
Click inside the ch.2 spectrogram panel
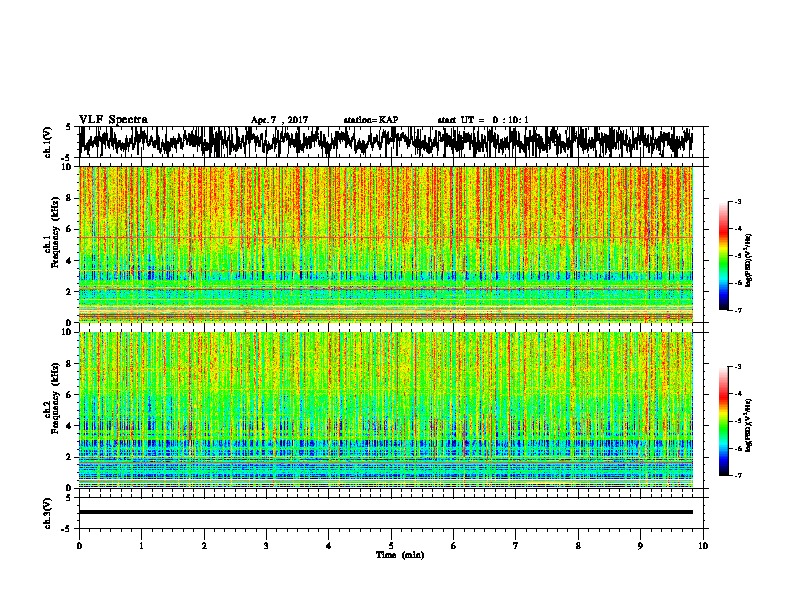(x=386, y=410)
